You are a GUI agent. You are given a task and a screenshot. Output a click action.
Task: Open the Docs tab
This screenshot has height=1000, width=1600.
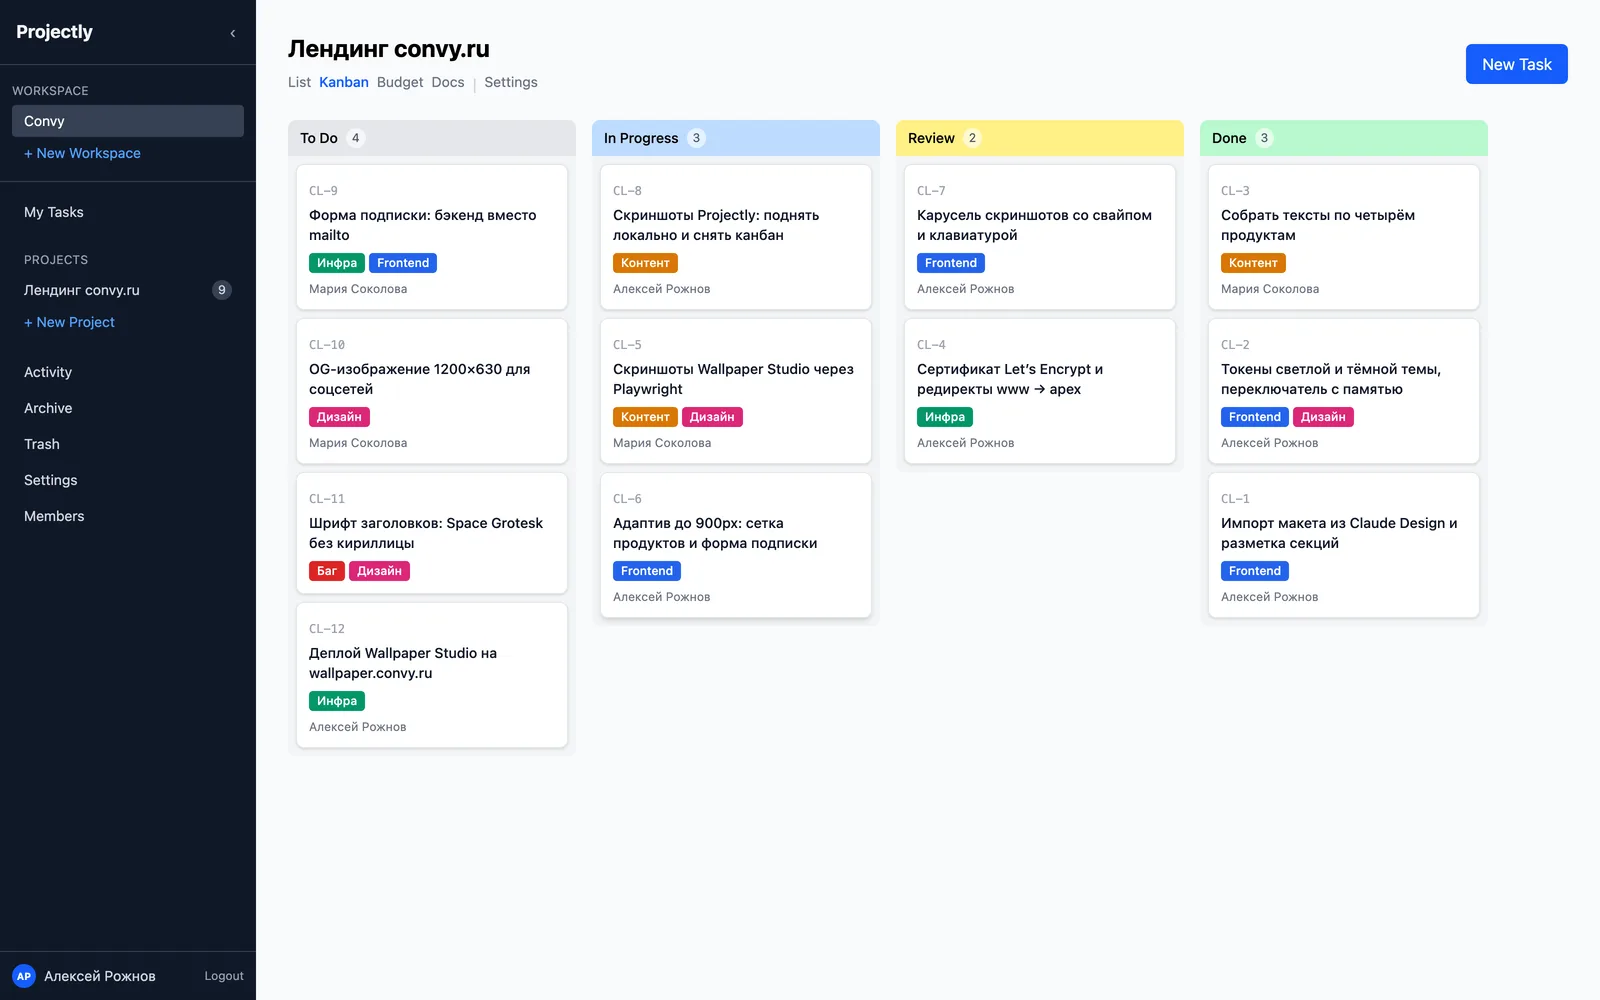point(448,82)
